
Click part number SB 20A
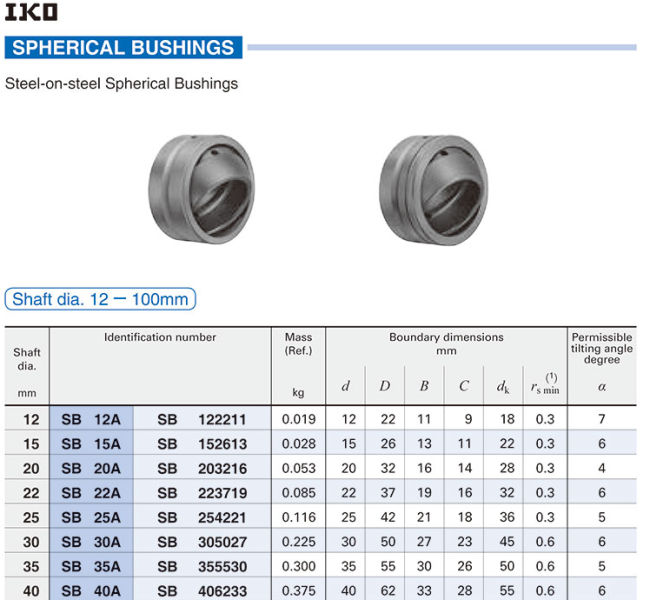pyautogui.click(x=91, y=468)
